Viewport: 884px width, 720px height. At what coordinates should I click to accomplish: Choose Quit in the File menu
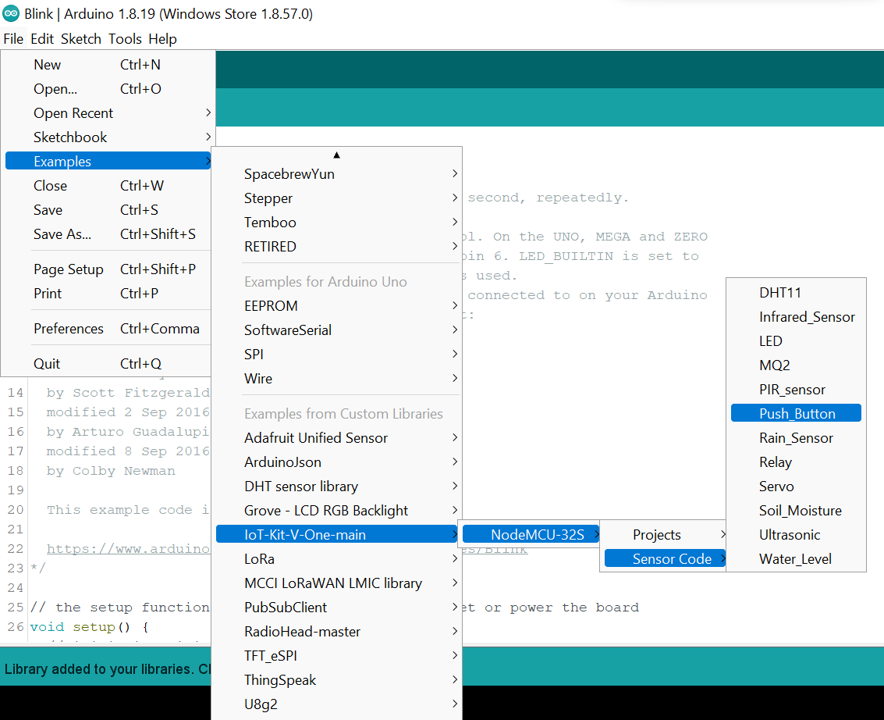[108, 364]
